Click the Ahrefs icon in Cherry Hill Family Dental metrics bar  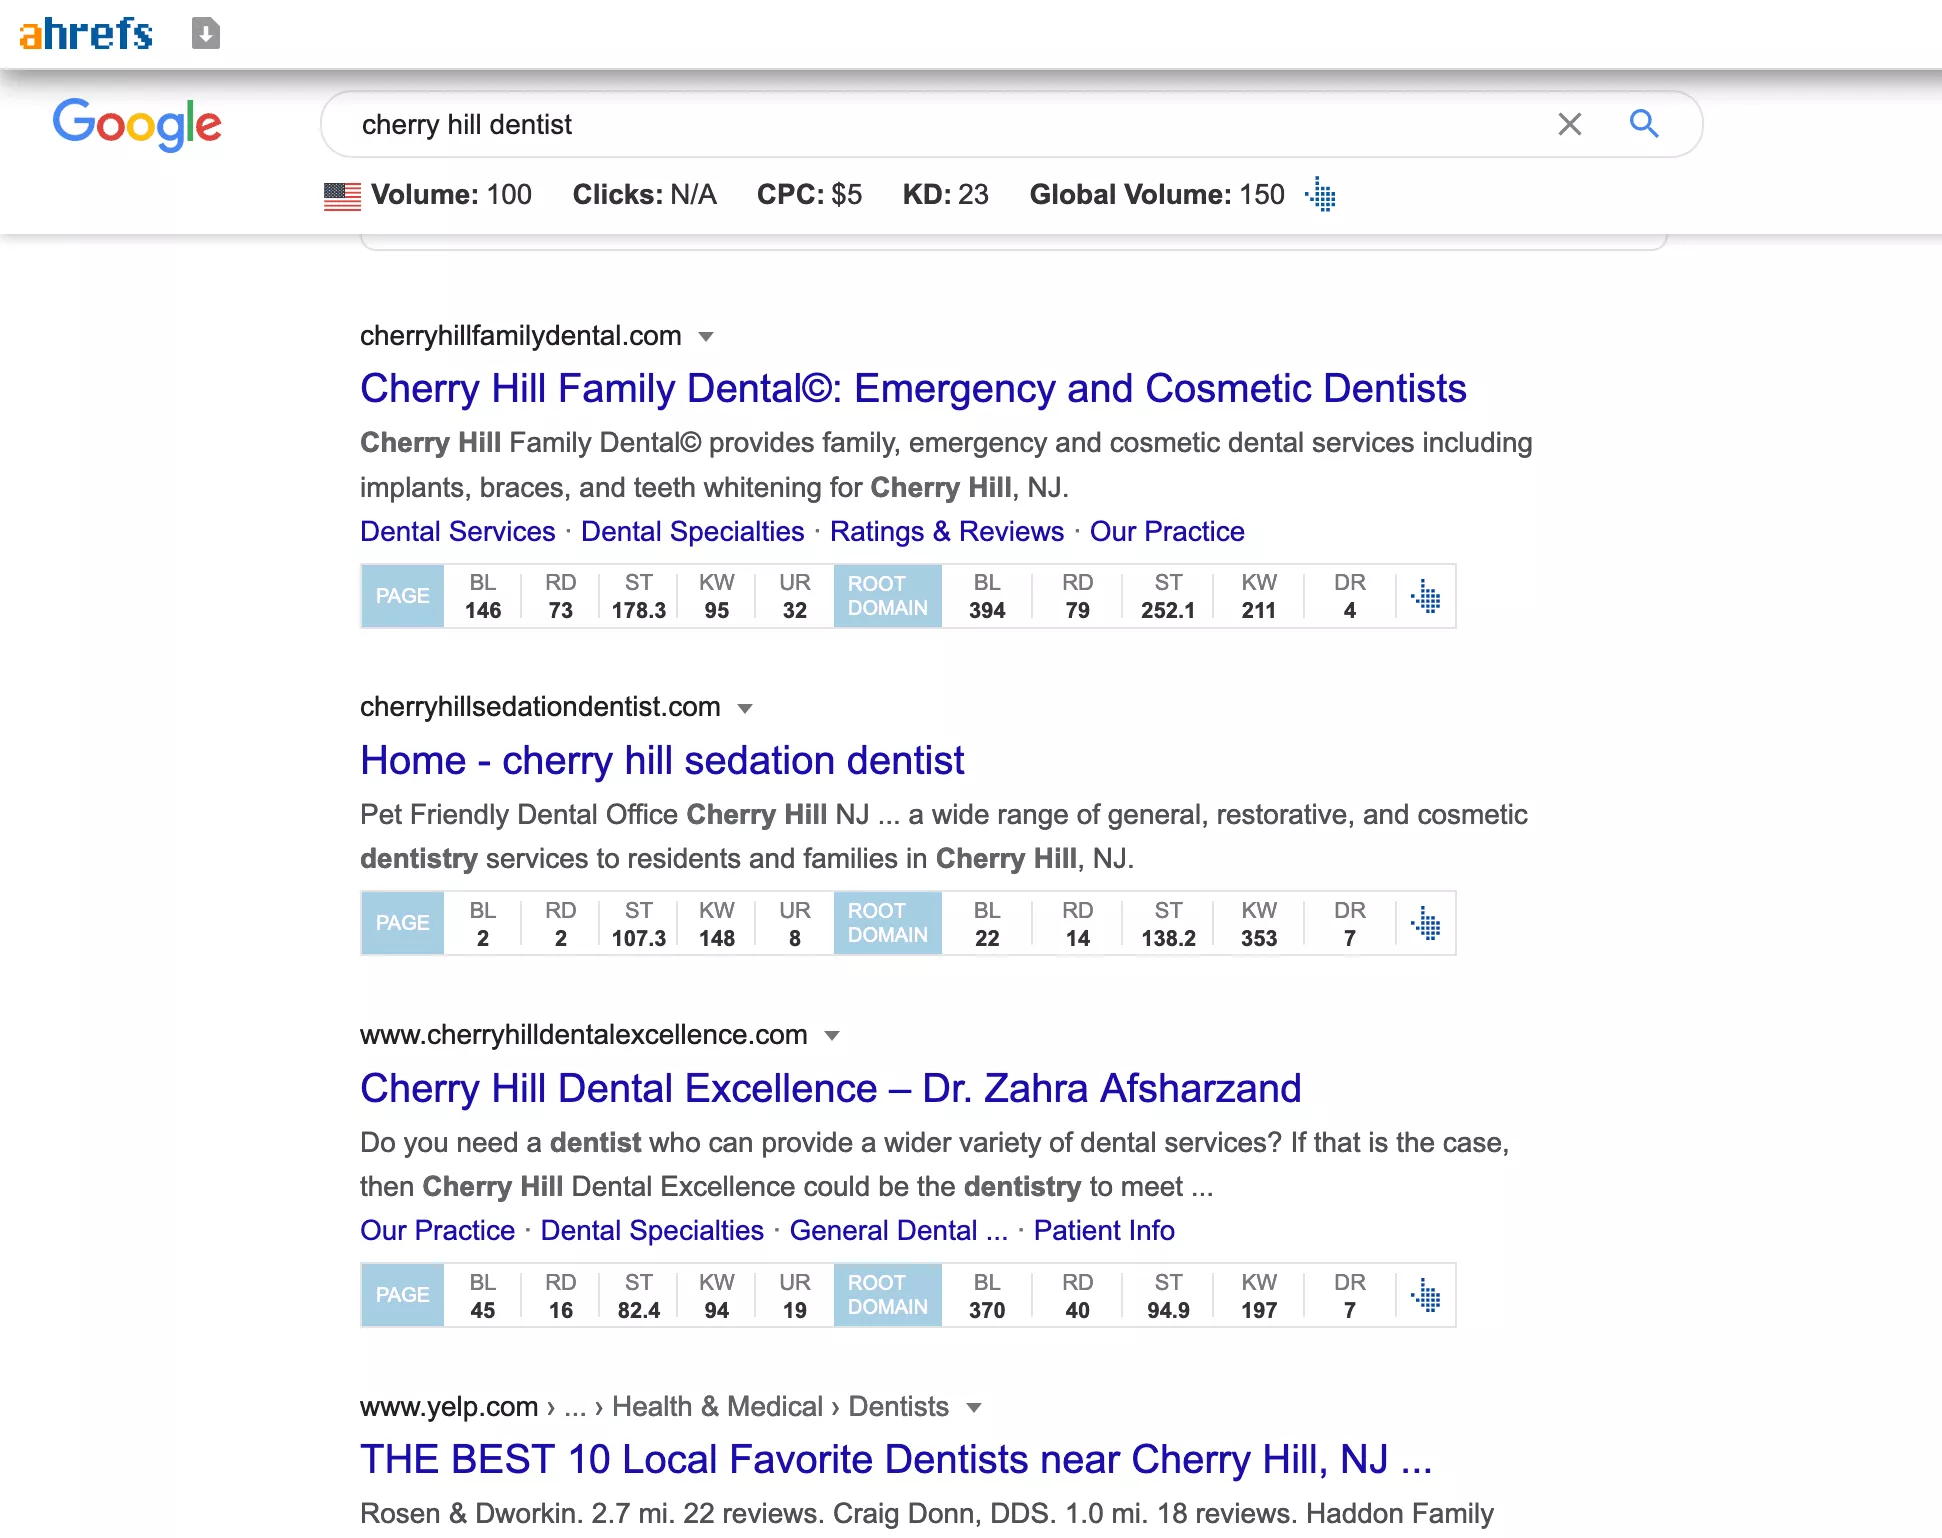pos(1426,596)
